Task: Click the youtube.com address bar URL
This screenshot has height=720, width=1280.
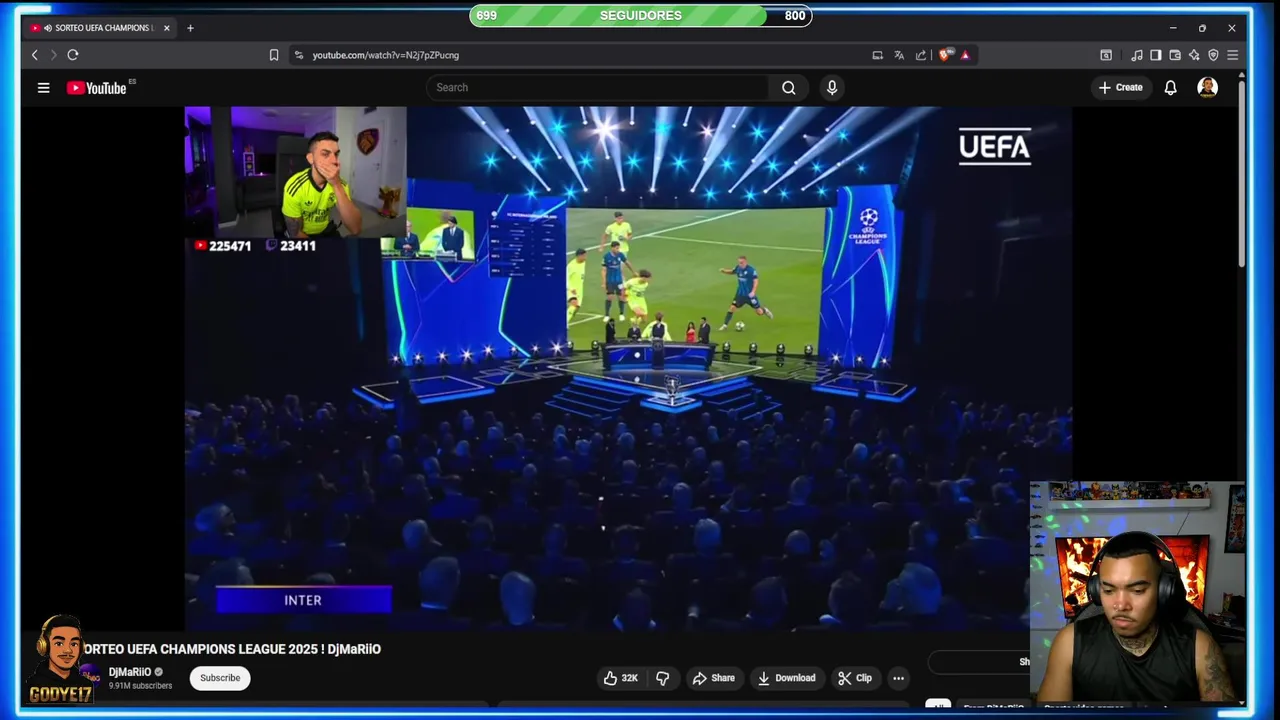Action: (385, 55)
